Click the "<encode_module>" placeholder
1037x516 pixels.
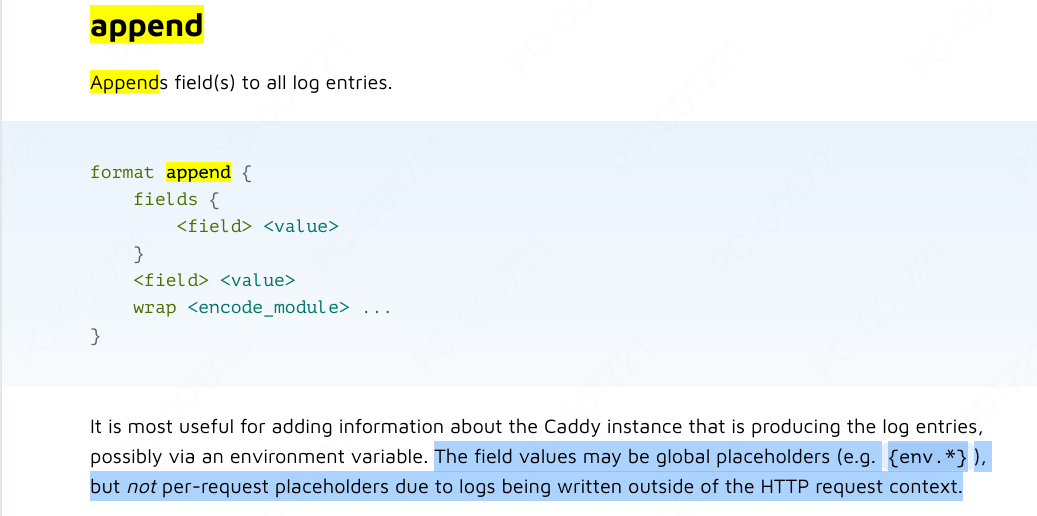(x=268, y=307)
